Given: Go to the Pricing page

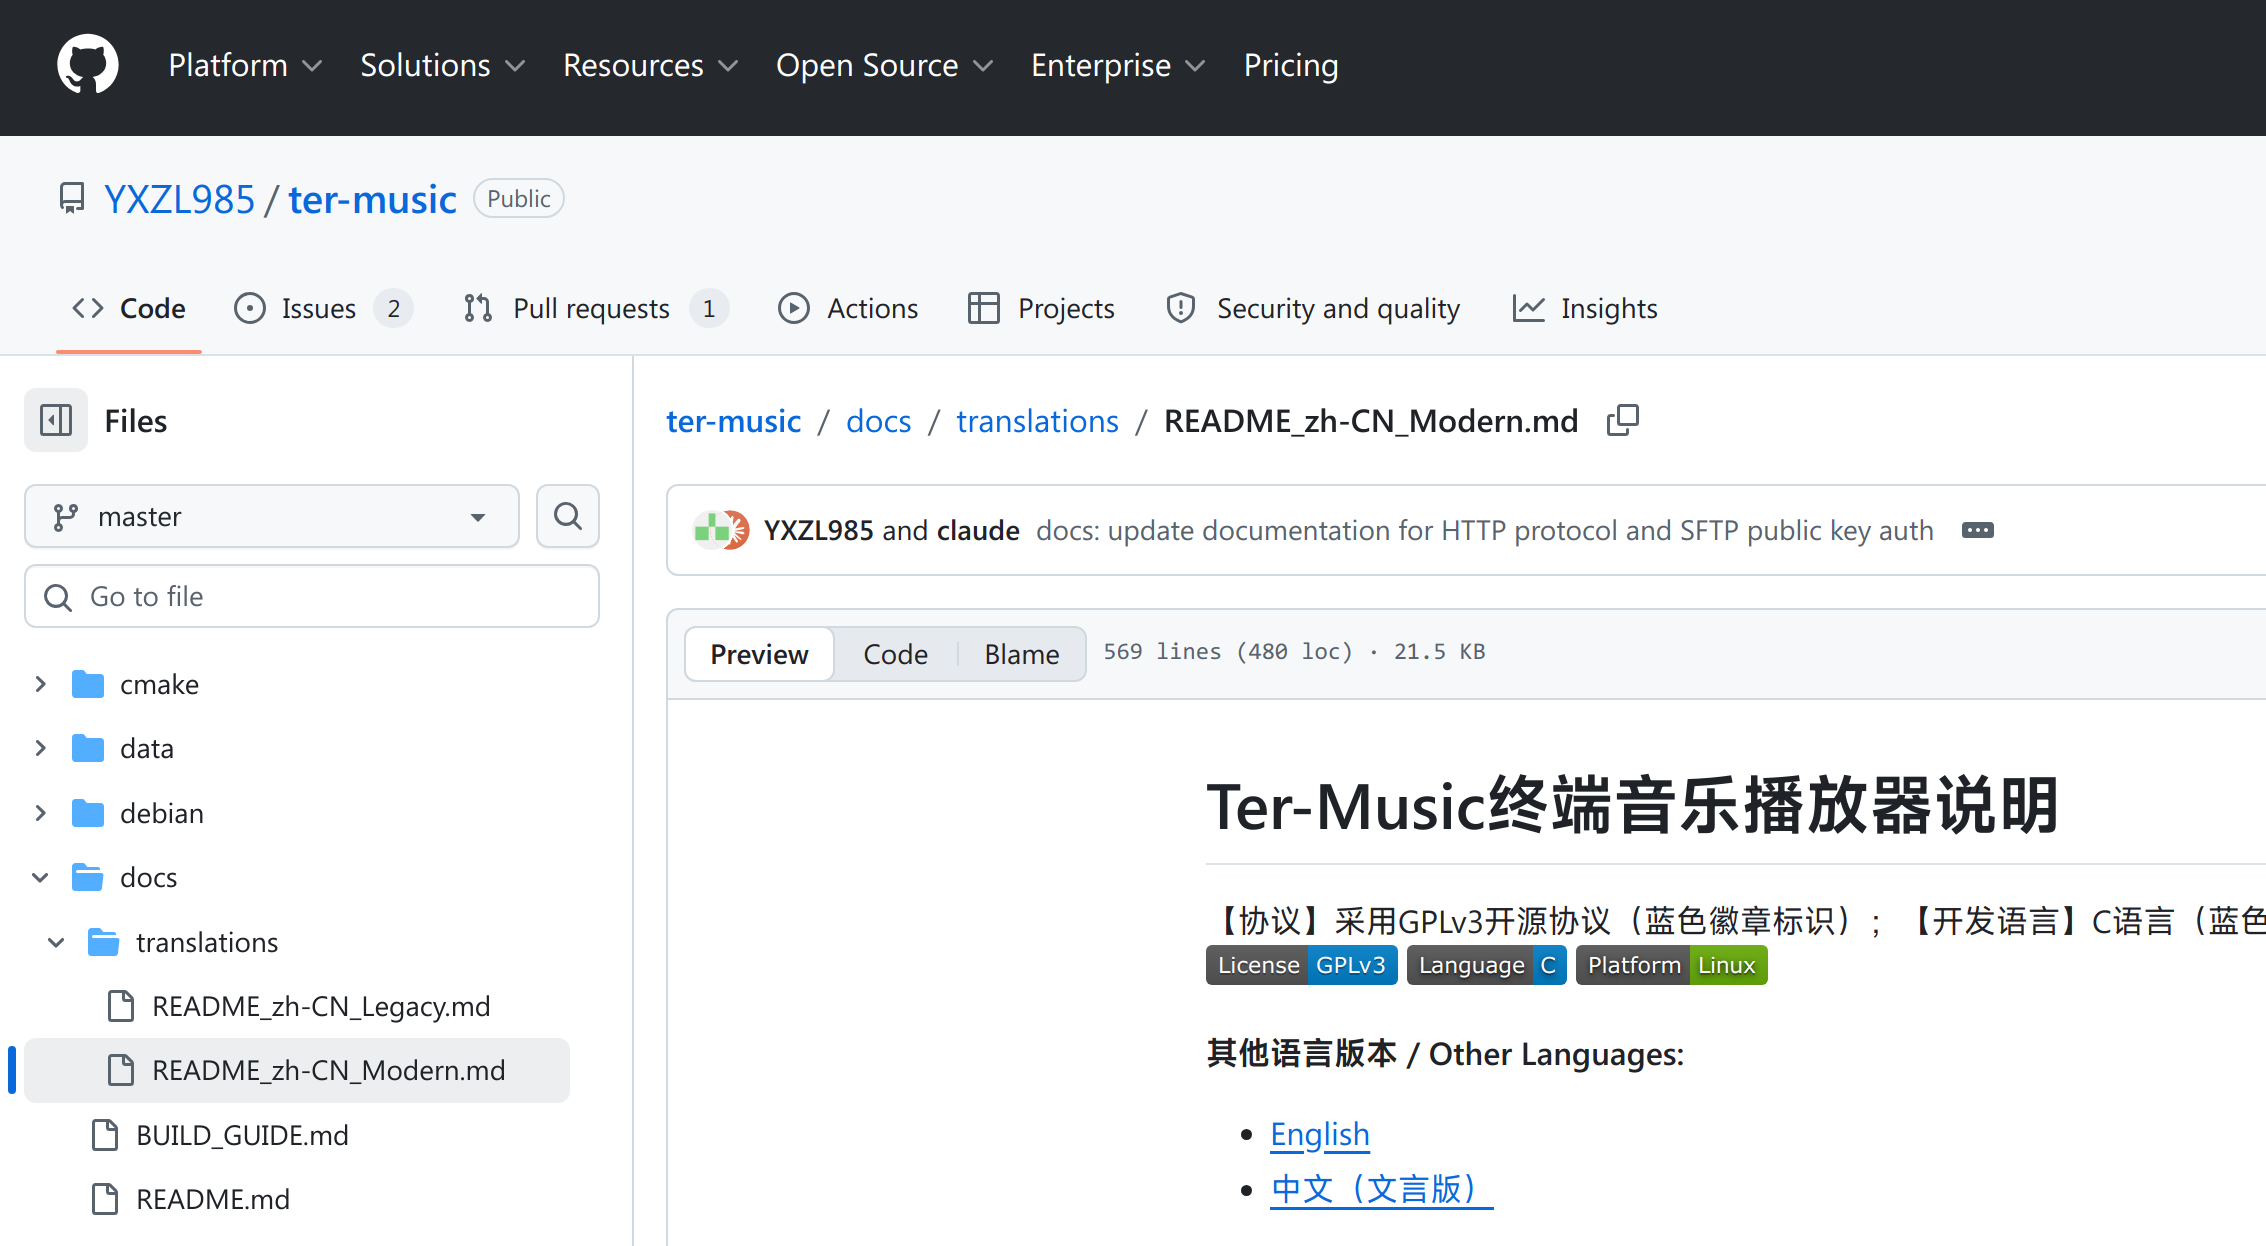Looking at the screenshot, I should pos(1291,65).
